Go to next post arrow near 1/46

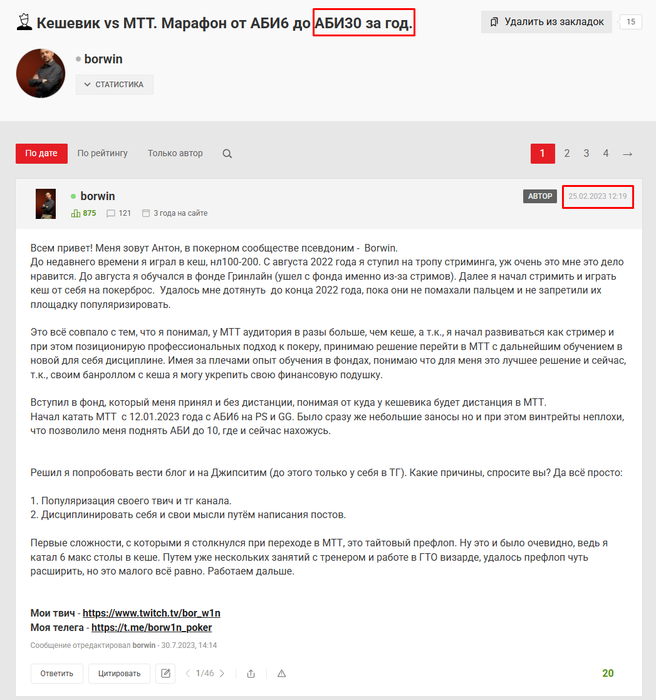coord(222,673)
